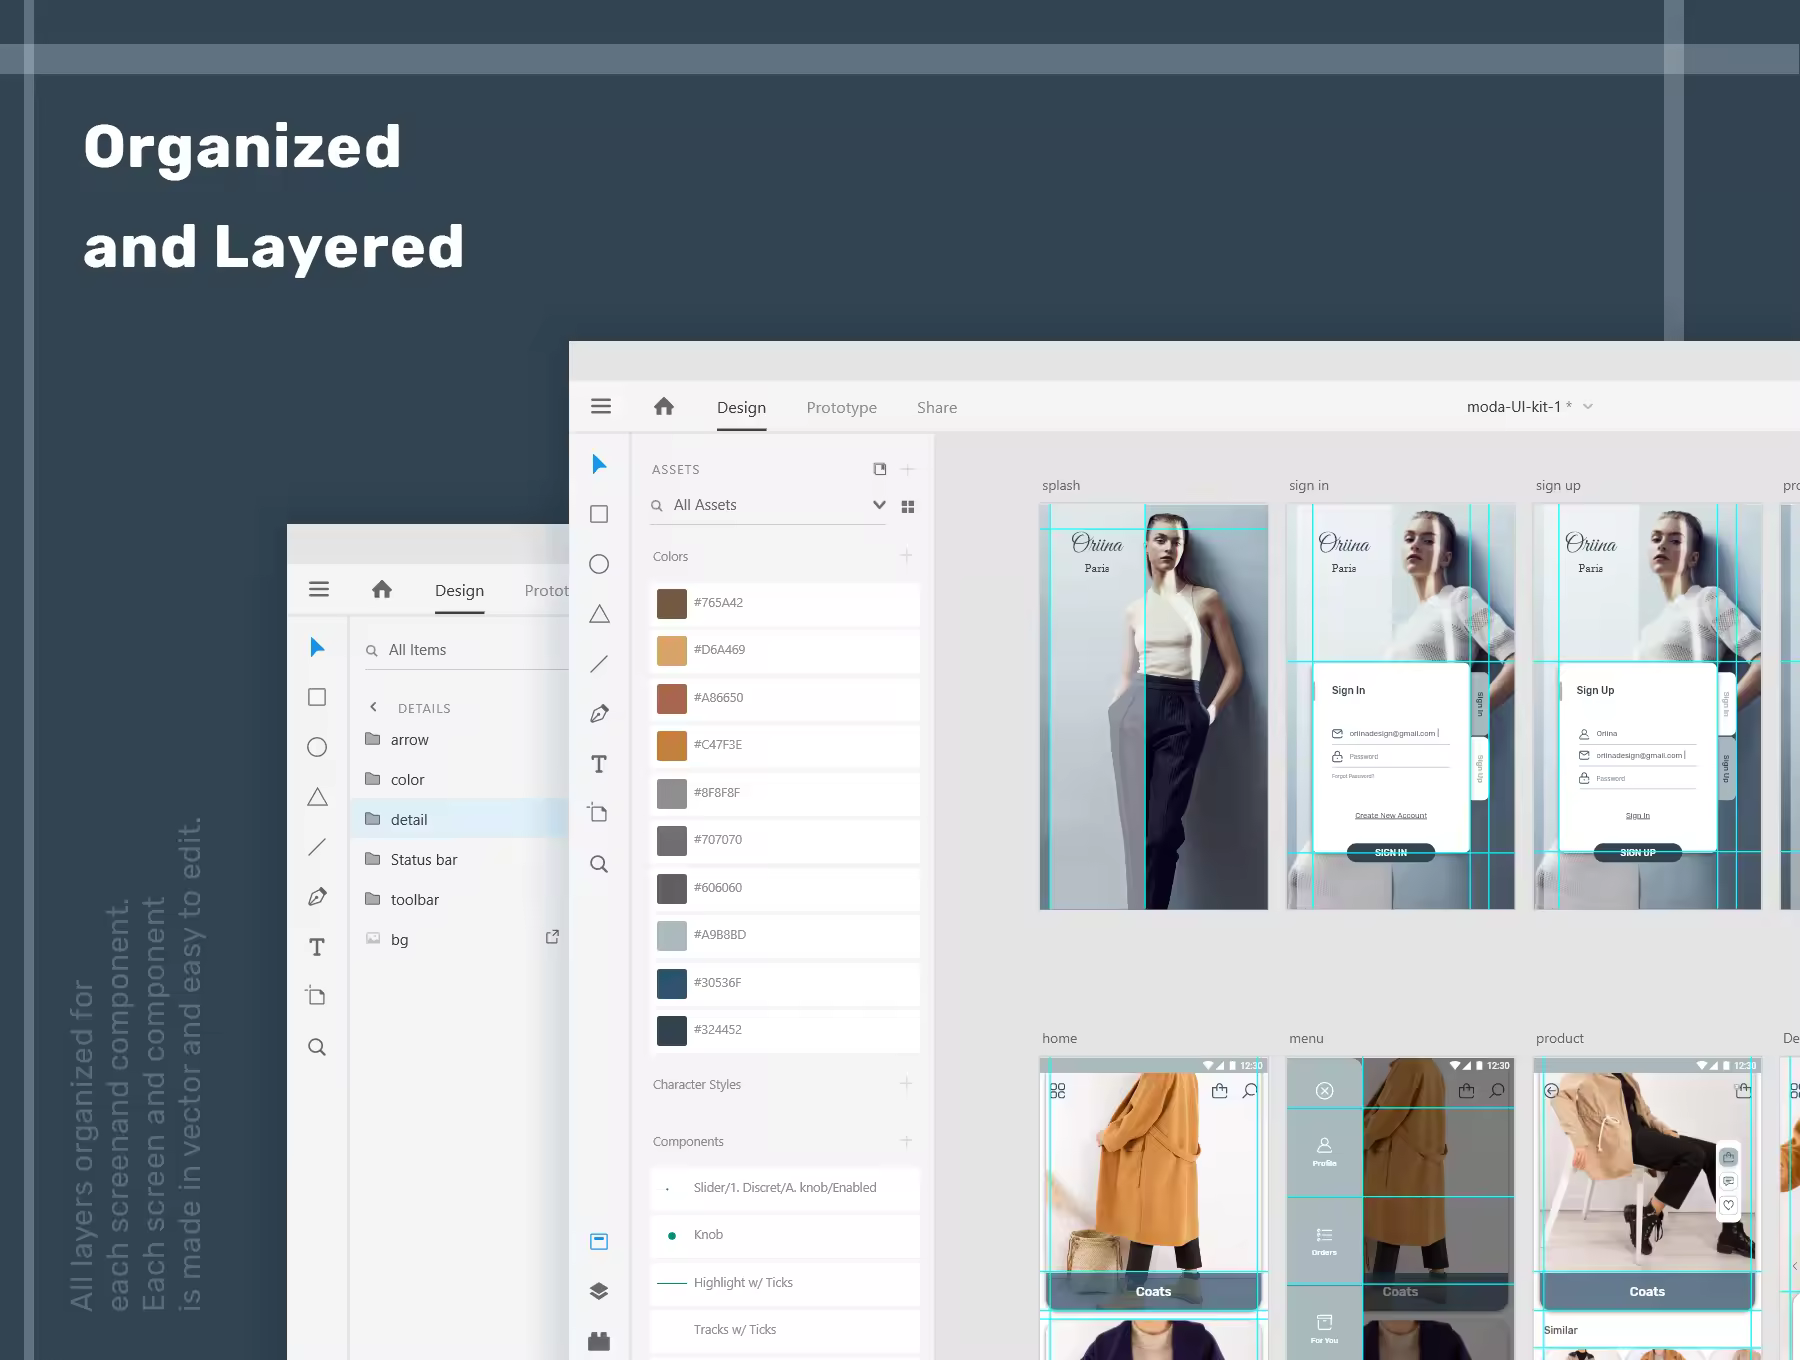Viewport: 1800px width, 1360px height.
Task: Select Polygon tool in back window
Action: (317, 797)
